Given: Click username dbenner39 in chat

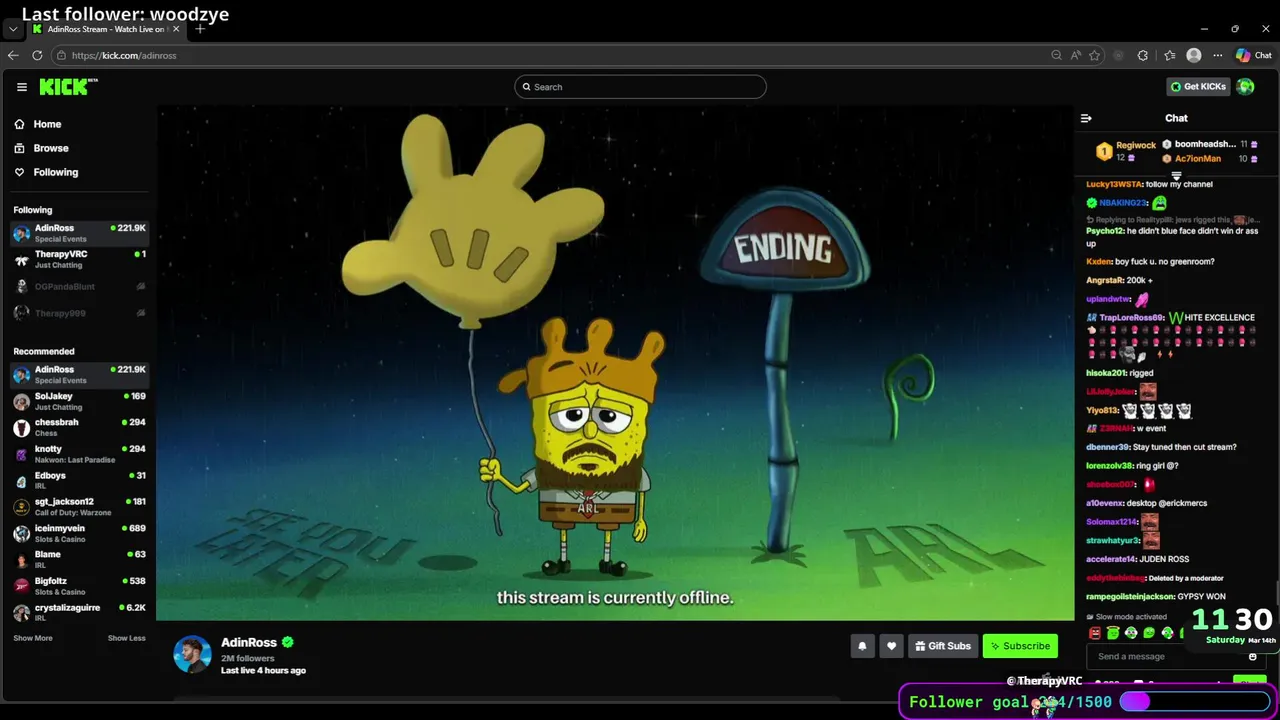Looking at the screenshot, I should coord(1108,447).
